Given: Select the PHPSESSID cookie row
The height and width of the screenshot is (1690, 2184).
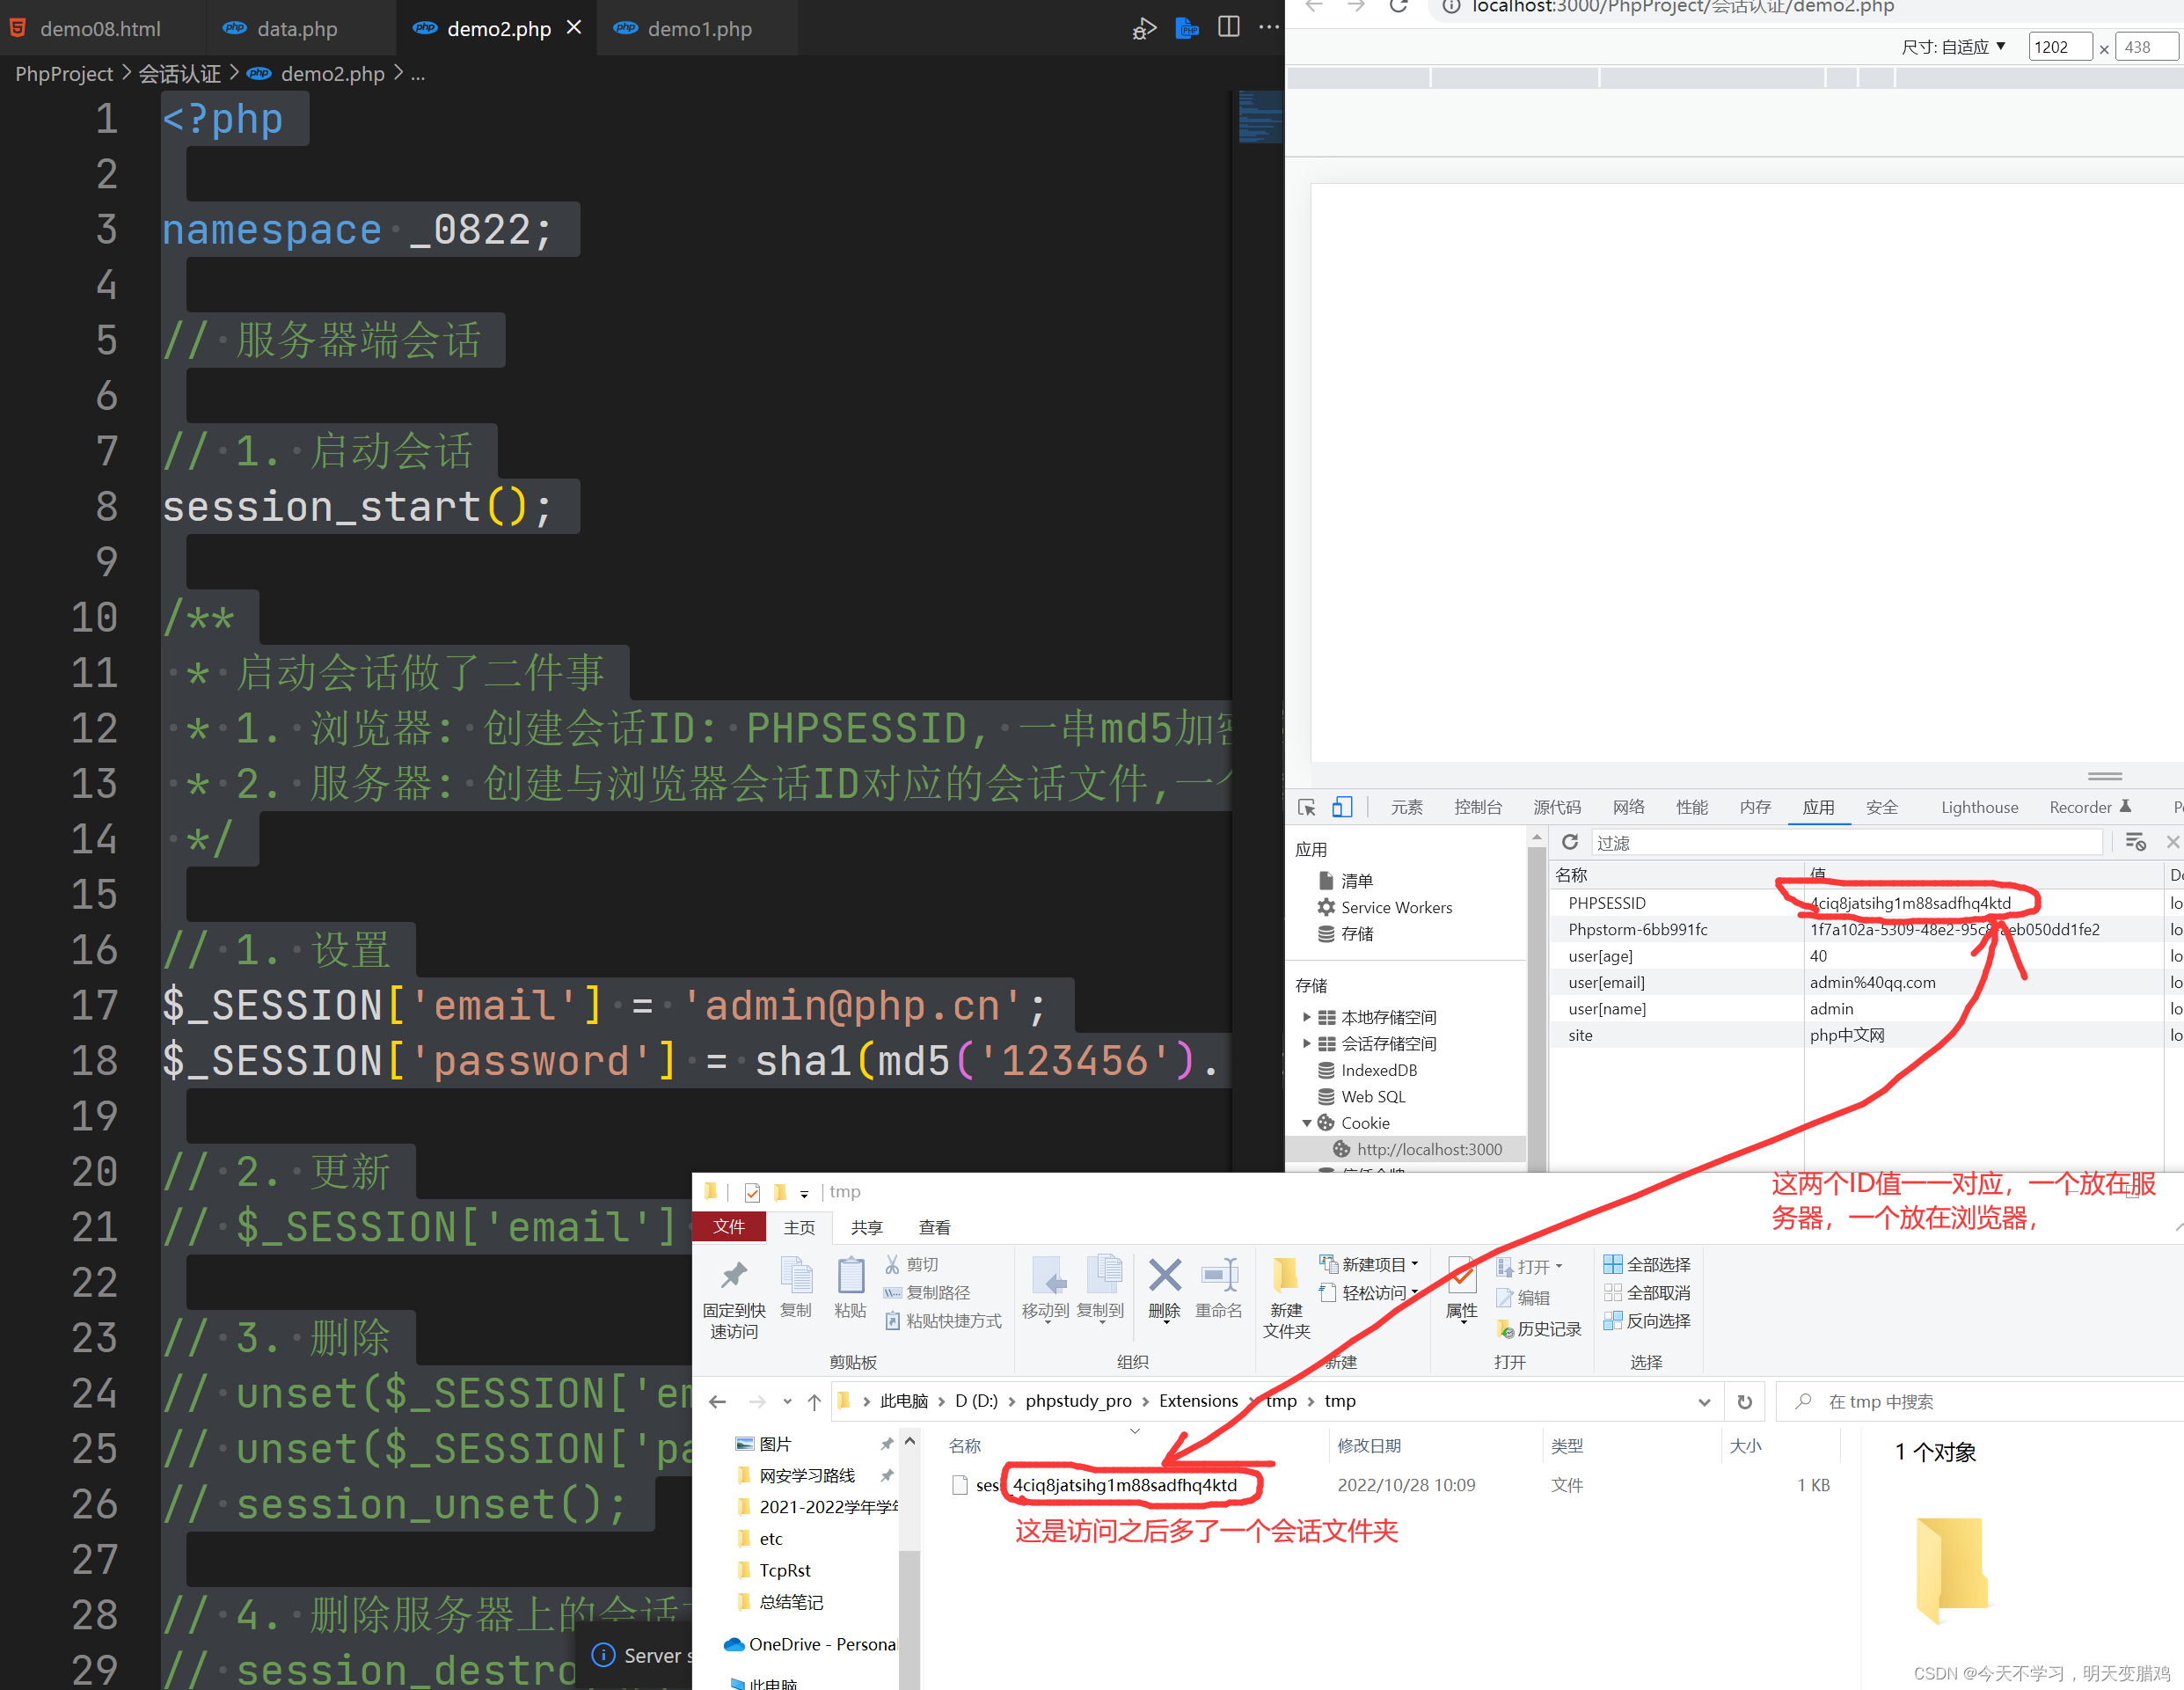Looking at the screenshot, I should [x=1866, y=903].
